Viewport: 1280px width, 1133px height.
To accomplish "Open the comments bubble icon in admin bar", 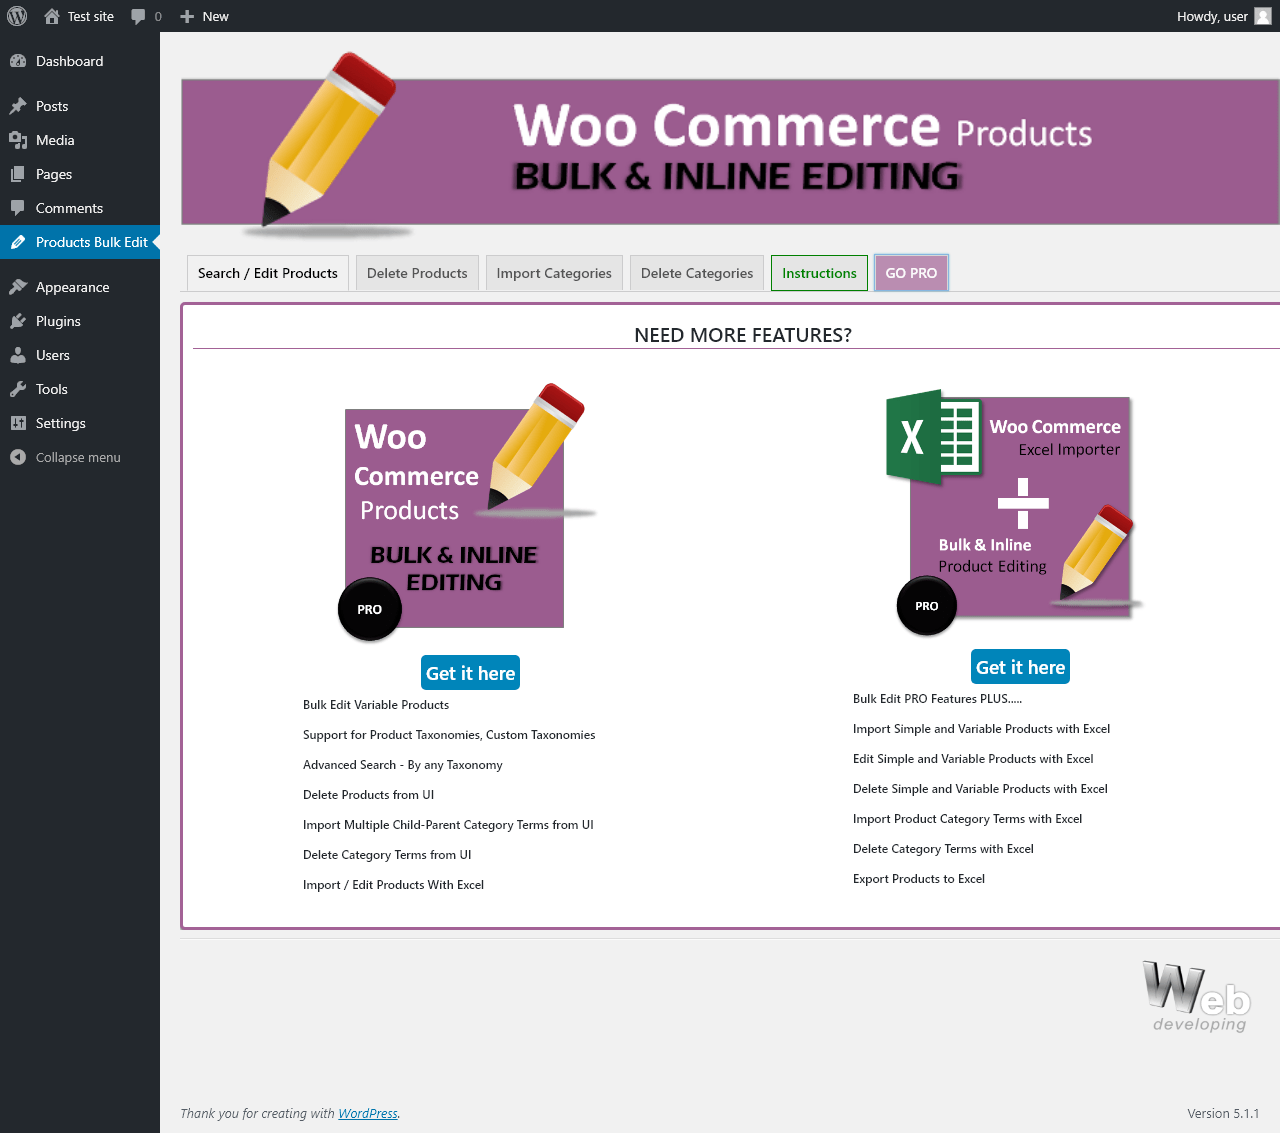I will [139, 16].
